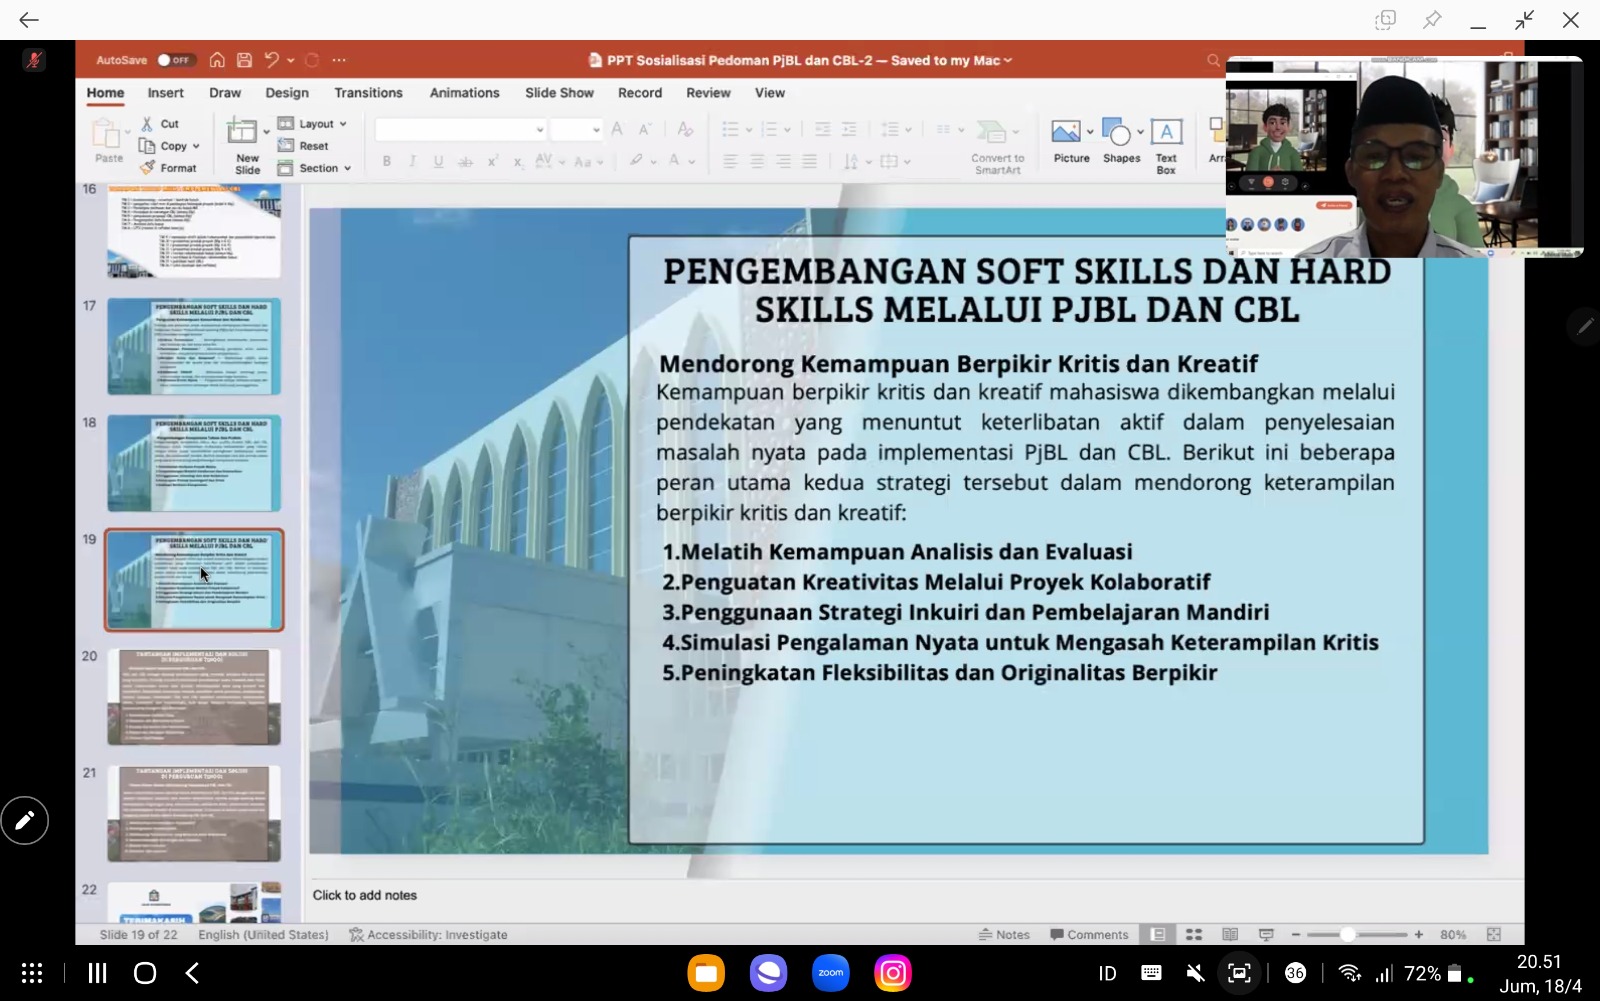This screenshot has height=1001, width=1600.
Task: Toggle the Notes pane button
Action: pyautogui.click(x=1005, y=934)
